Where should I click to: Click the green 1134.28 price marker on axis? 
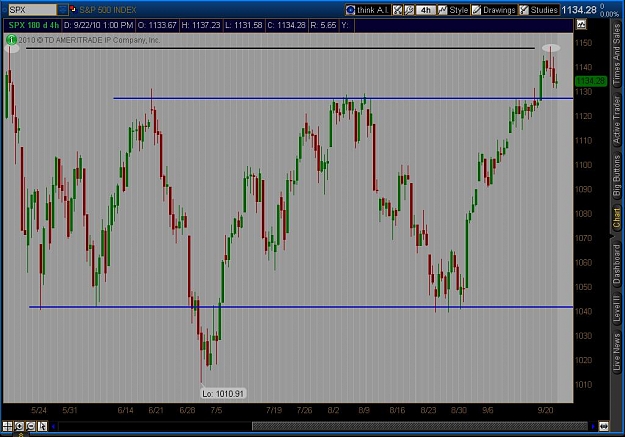[x=591, y=81]
